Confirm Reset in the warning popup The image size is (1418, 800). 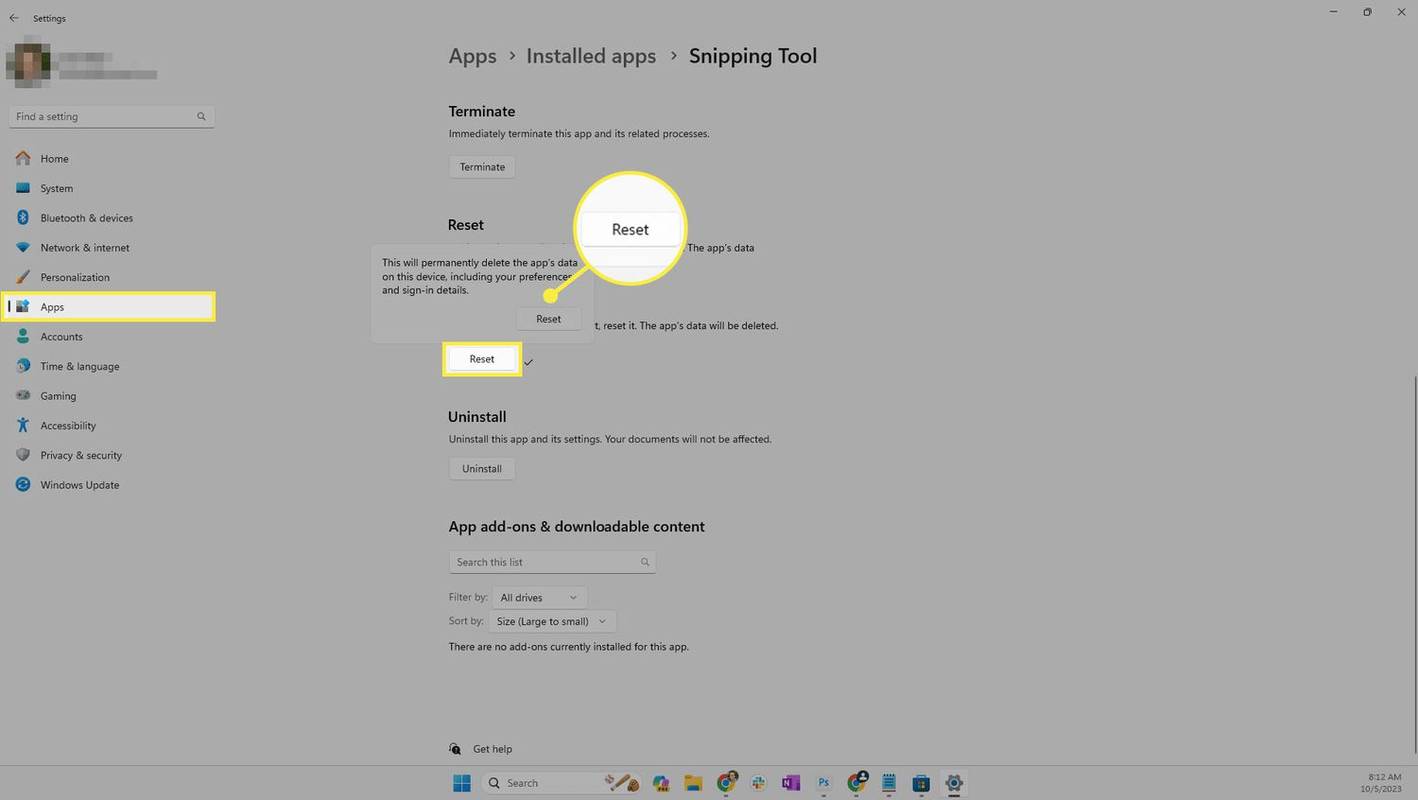pyautogui.click(x=548, y=319)
